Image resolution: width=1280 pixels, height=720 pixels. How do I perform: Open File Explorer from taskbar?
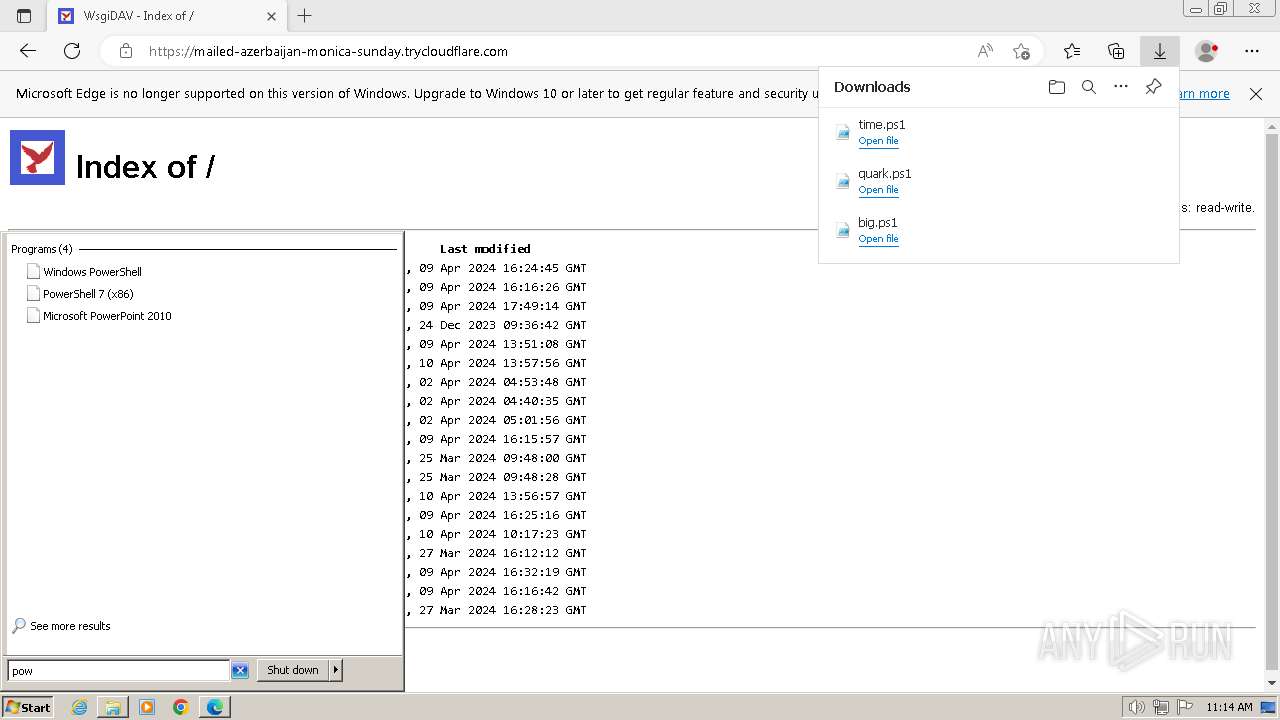113,707
